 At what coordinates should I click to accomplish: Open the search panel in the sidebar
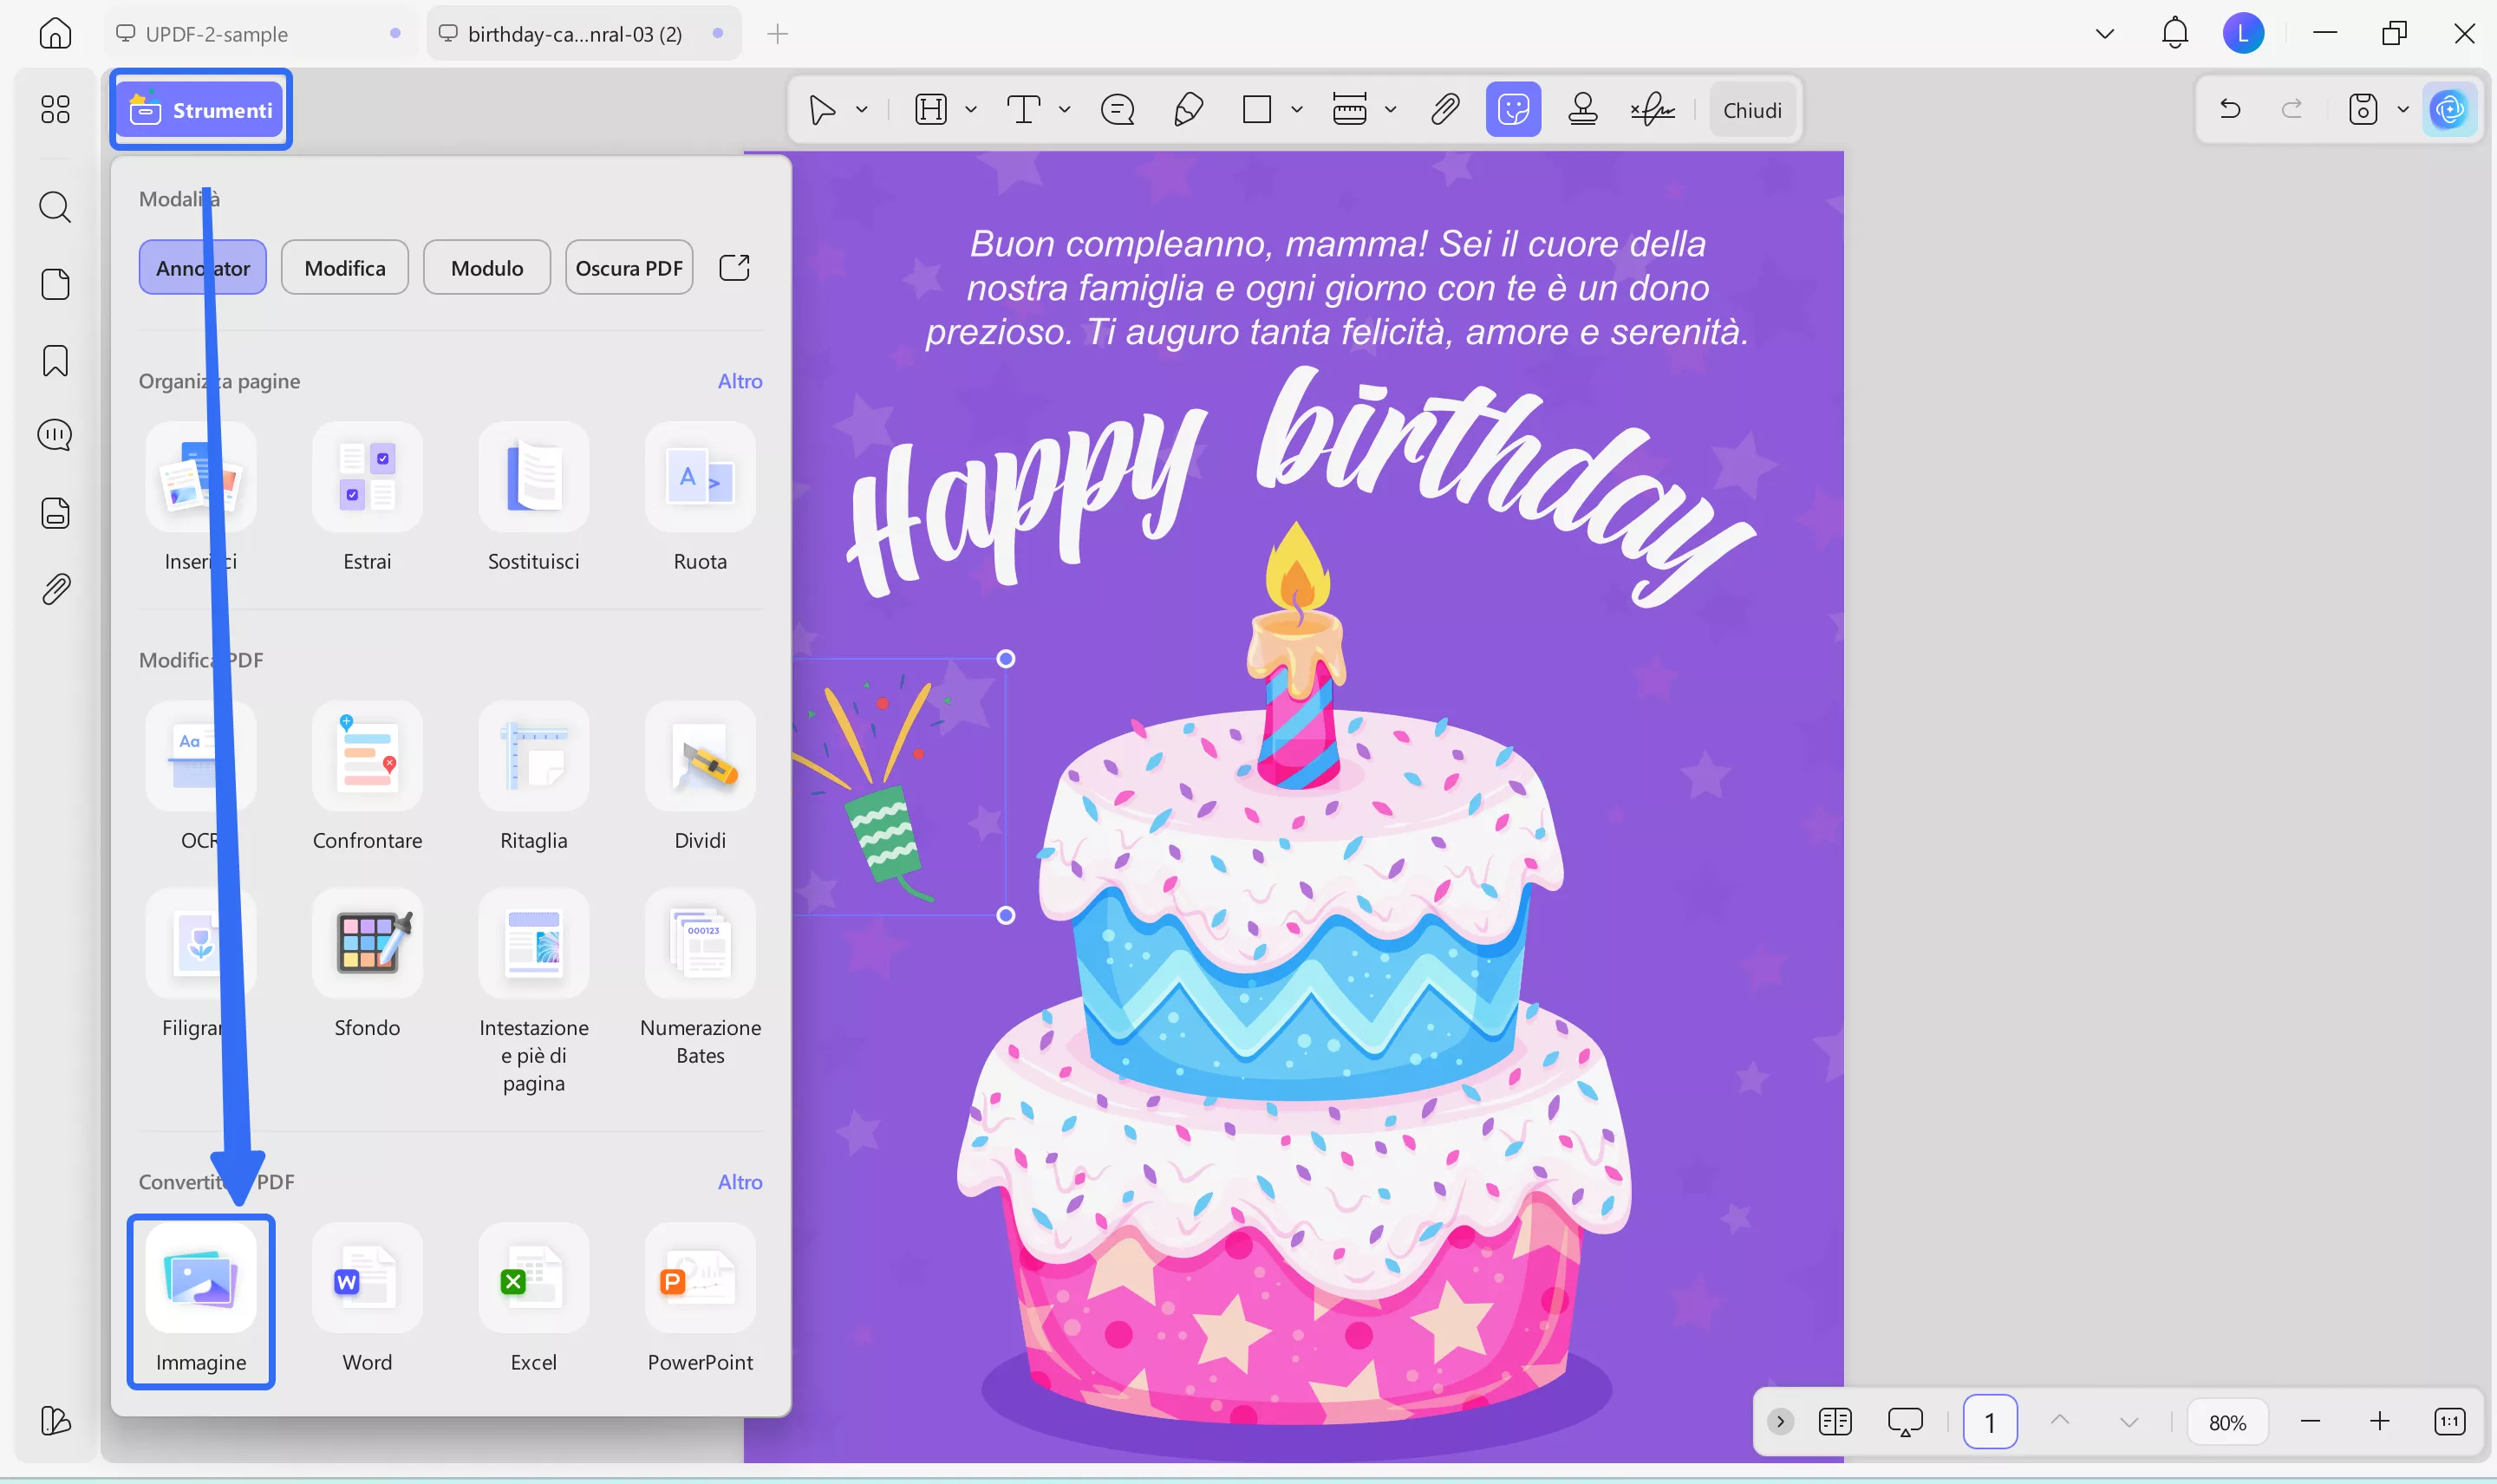pyautogui.click(x=55, y=207)
